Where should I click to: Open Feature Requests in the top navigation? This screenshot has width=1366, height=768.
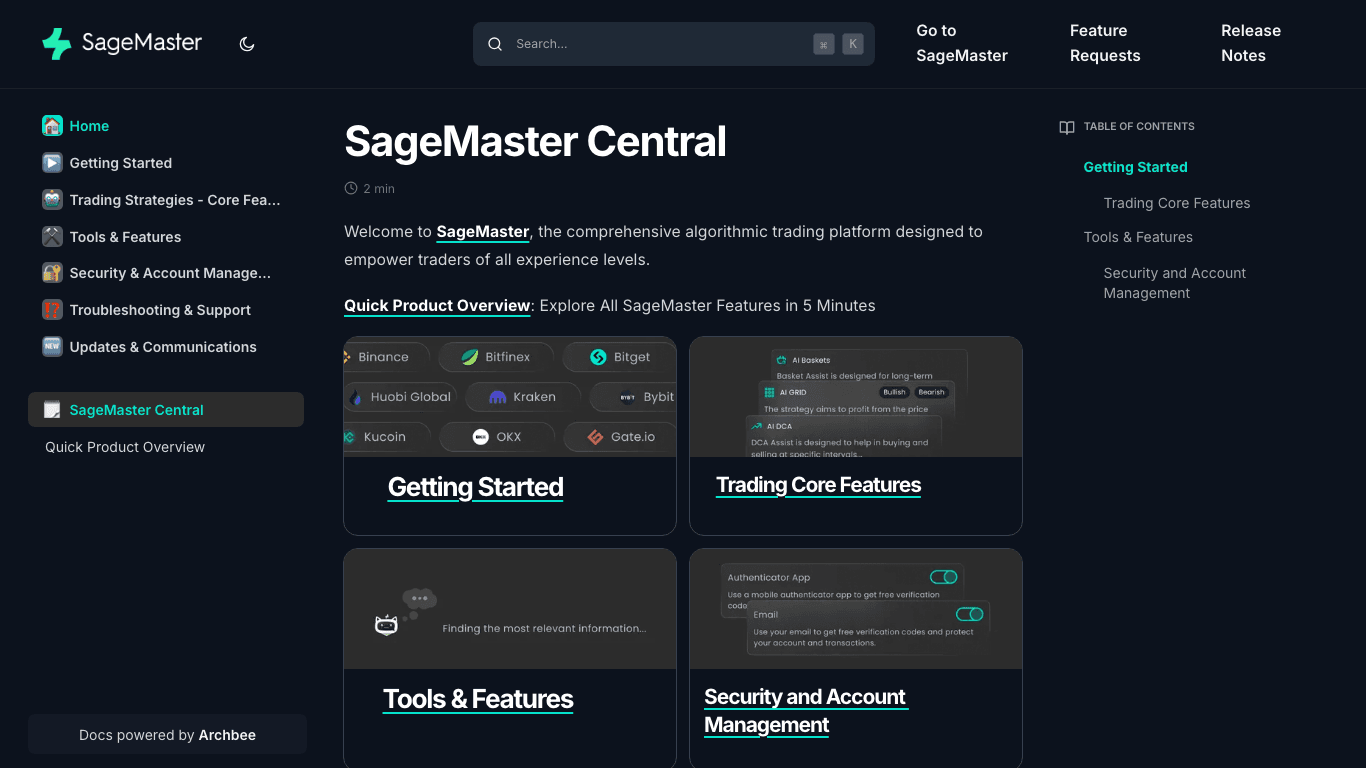[x=1105, y=43]
